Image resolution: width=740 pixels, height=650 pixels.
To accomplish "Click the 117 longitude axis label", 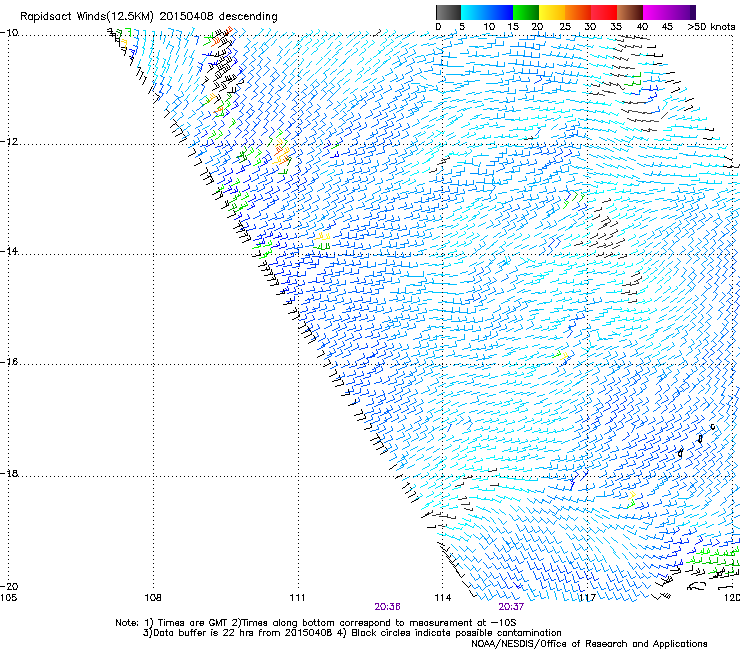I will click(587, 598).
